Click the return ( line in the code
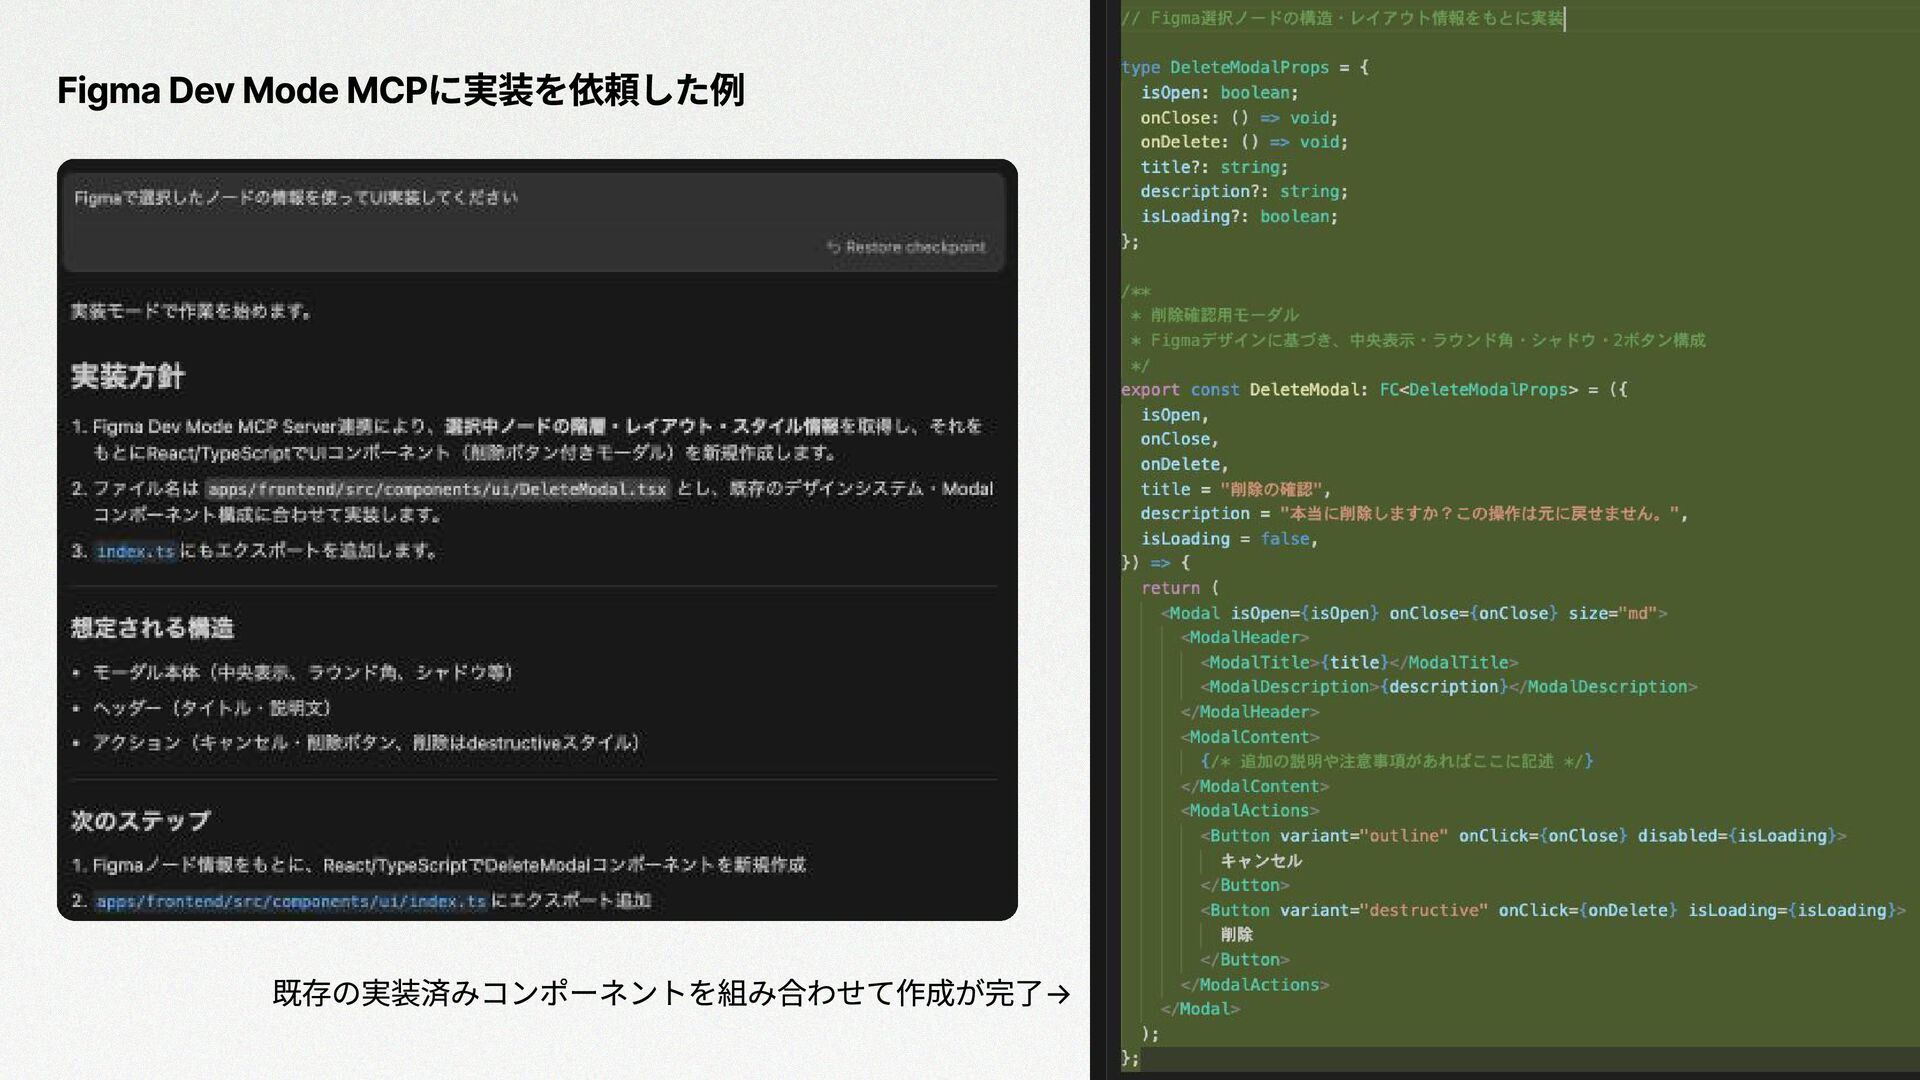 coord(1180,588)
